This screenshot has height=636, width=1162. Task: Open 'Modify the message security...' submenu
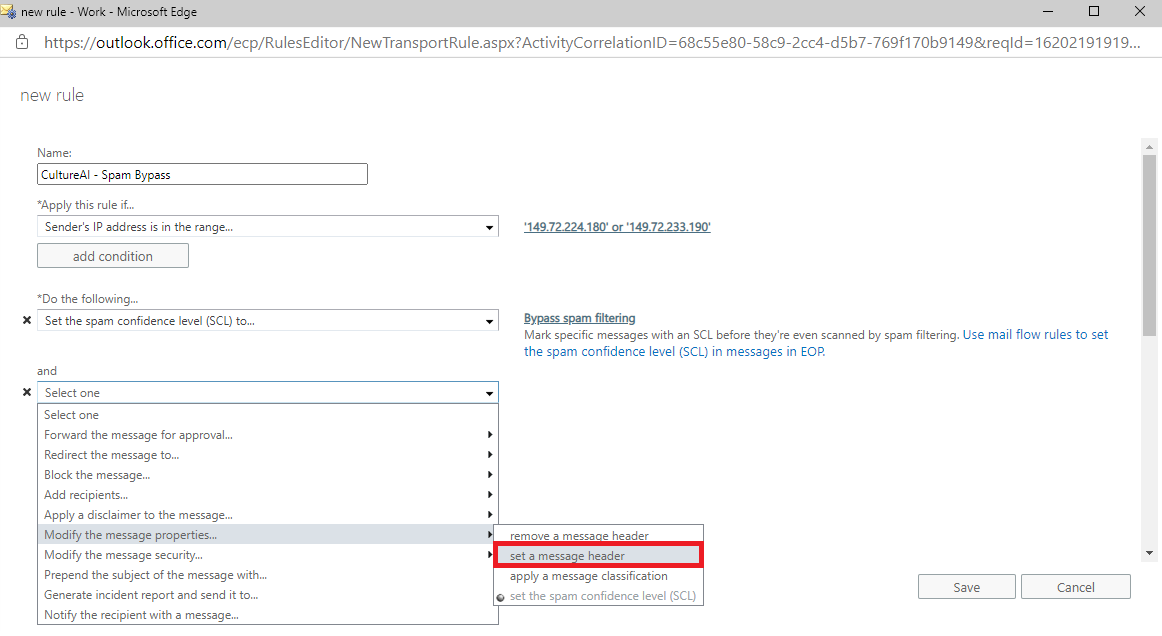268,555
